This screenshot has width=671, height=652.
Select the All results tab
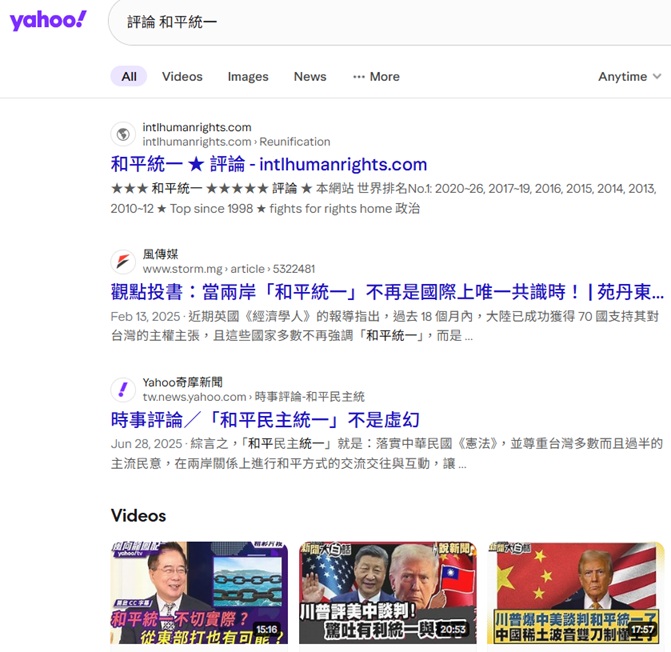[x=129, y=76]
